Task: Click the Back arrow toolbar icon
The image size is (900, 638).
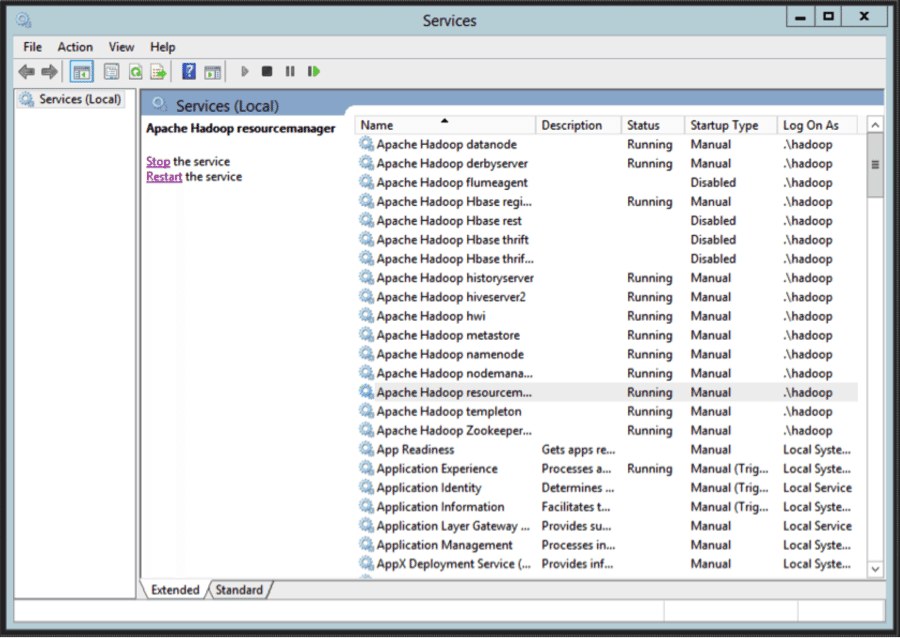Action: (x=26, y=72)
